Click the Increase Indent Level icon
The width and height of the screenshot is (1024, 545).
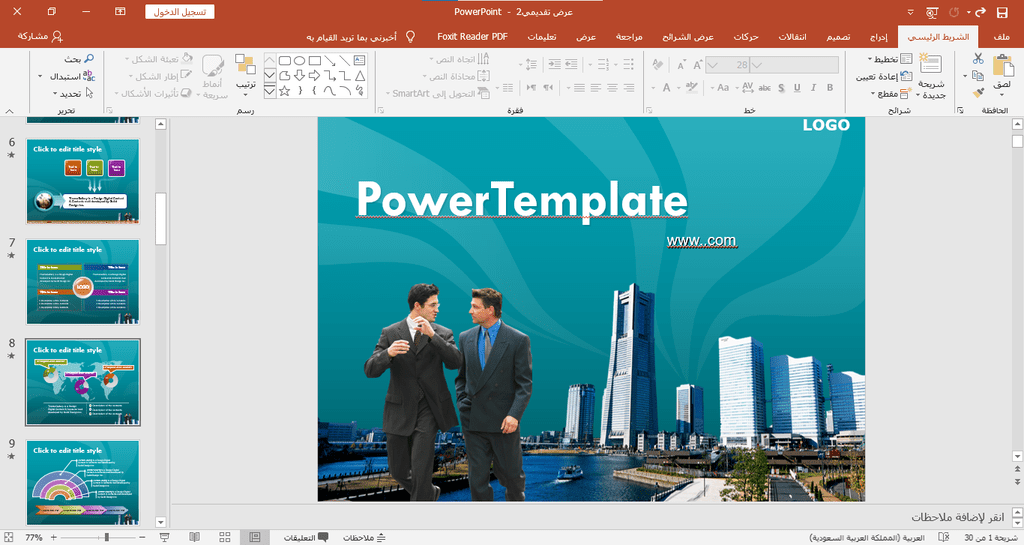(x=554, y=64)
